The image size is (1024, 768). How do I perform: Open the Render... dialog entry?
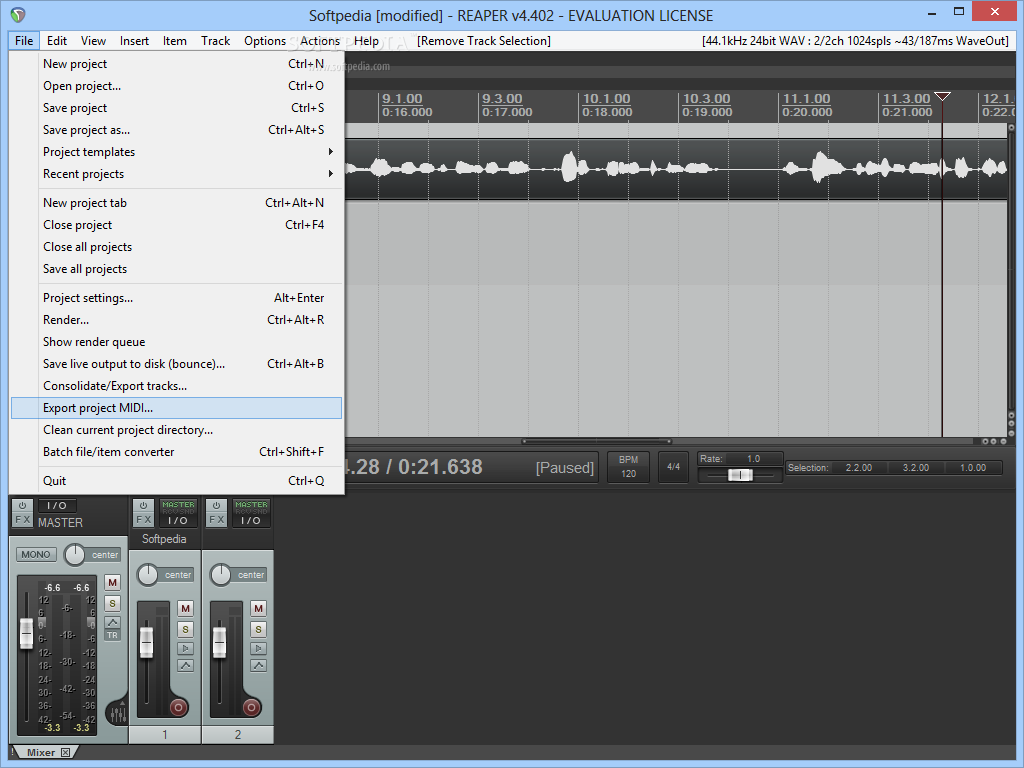176,319
